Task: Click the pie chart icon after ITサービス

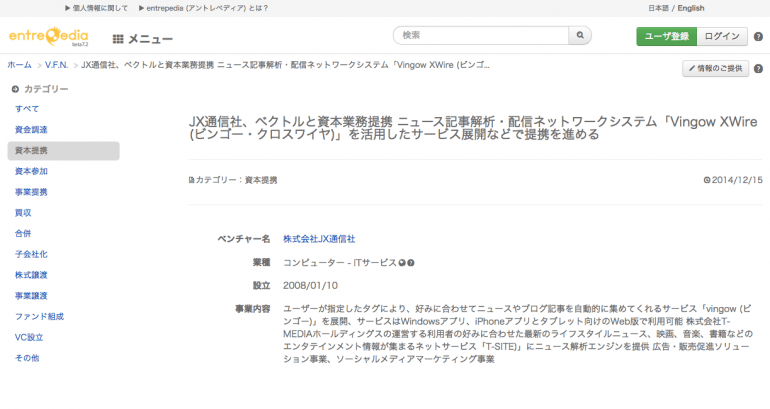Action: 402,263
